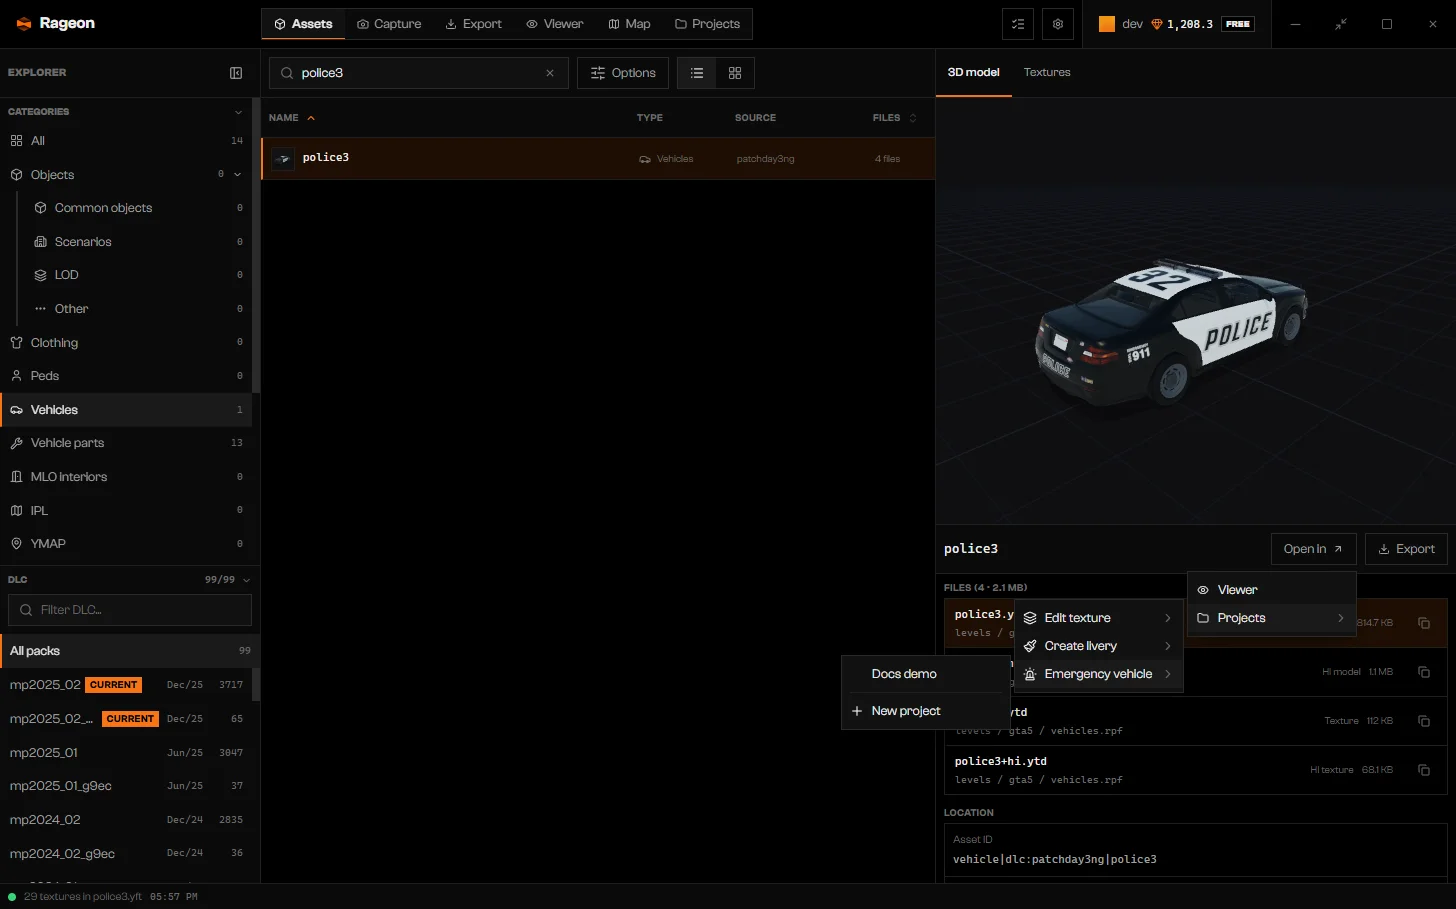Image resolution: width=1456 pixels, height=909 pixels.
Task: Switch to the Viewer tab
Action: click(x=555, y=24)
